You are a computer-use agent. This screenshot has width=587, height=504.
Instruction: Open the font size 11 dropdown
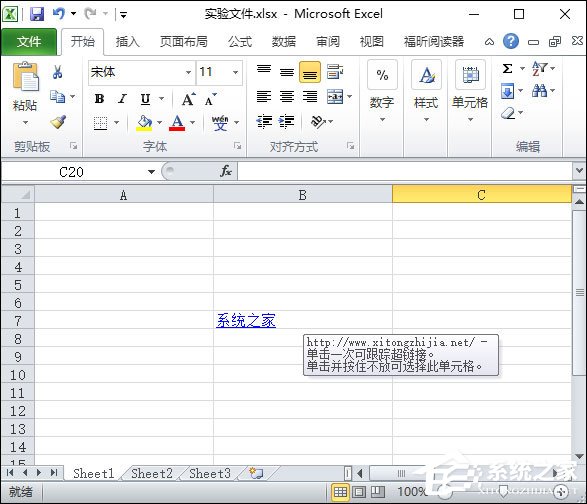[235, 72]
